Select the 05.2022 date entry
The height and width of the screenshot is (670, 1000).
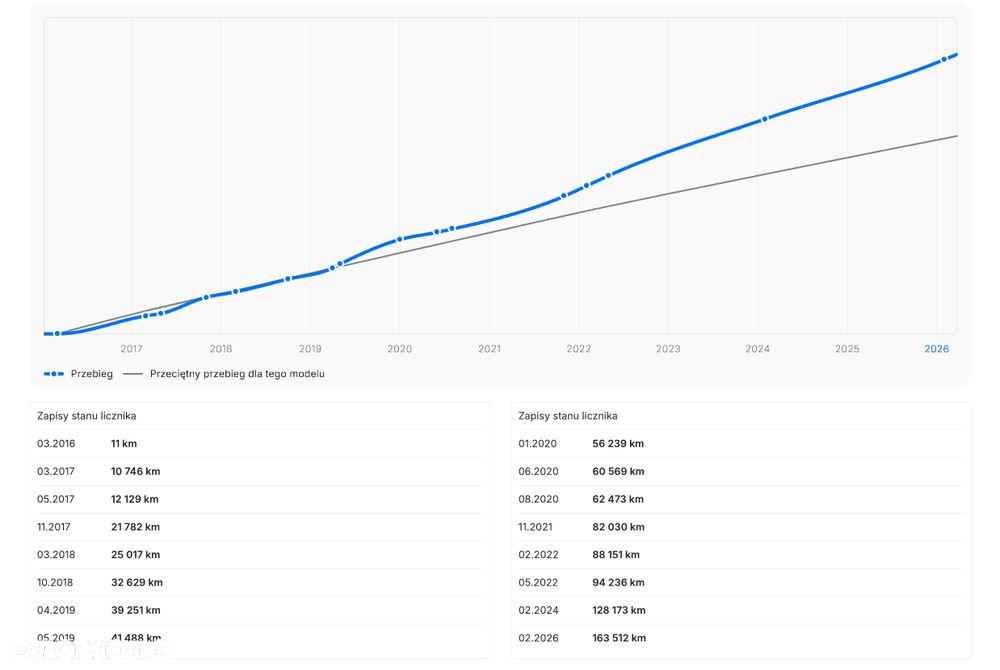click(538, 582)
